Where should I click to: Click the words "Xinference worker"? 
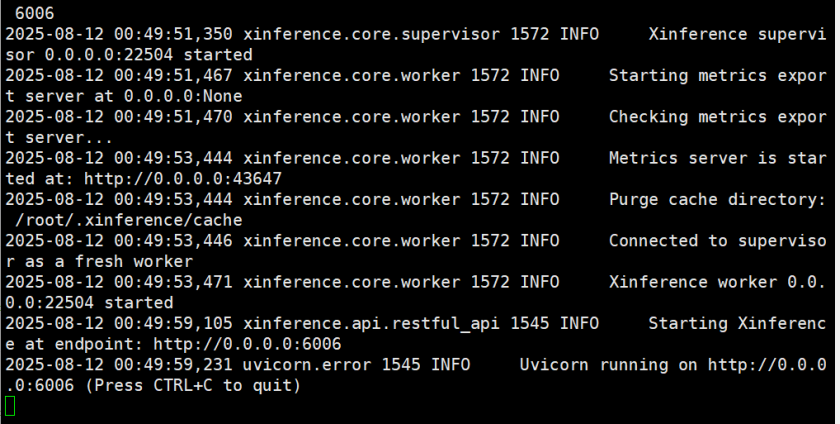[x=692, y=282]
